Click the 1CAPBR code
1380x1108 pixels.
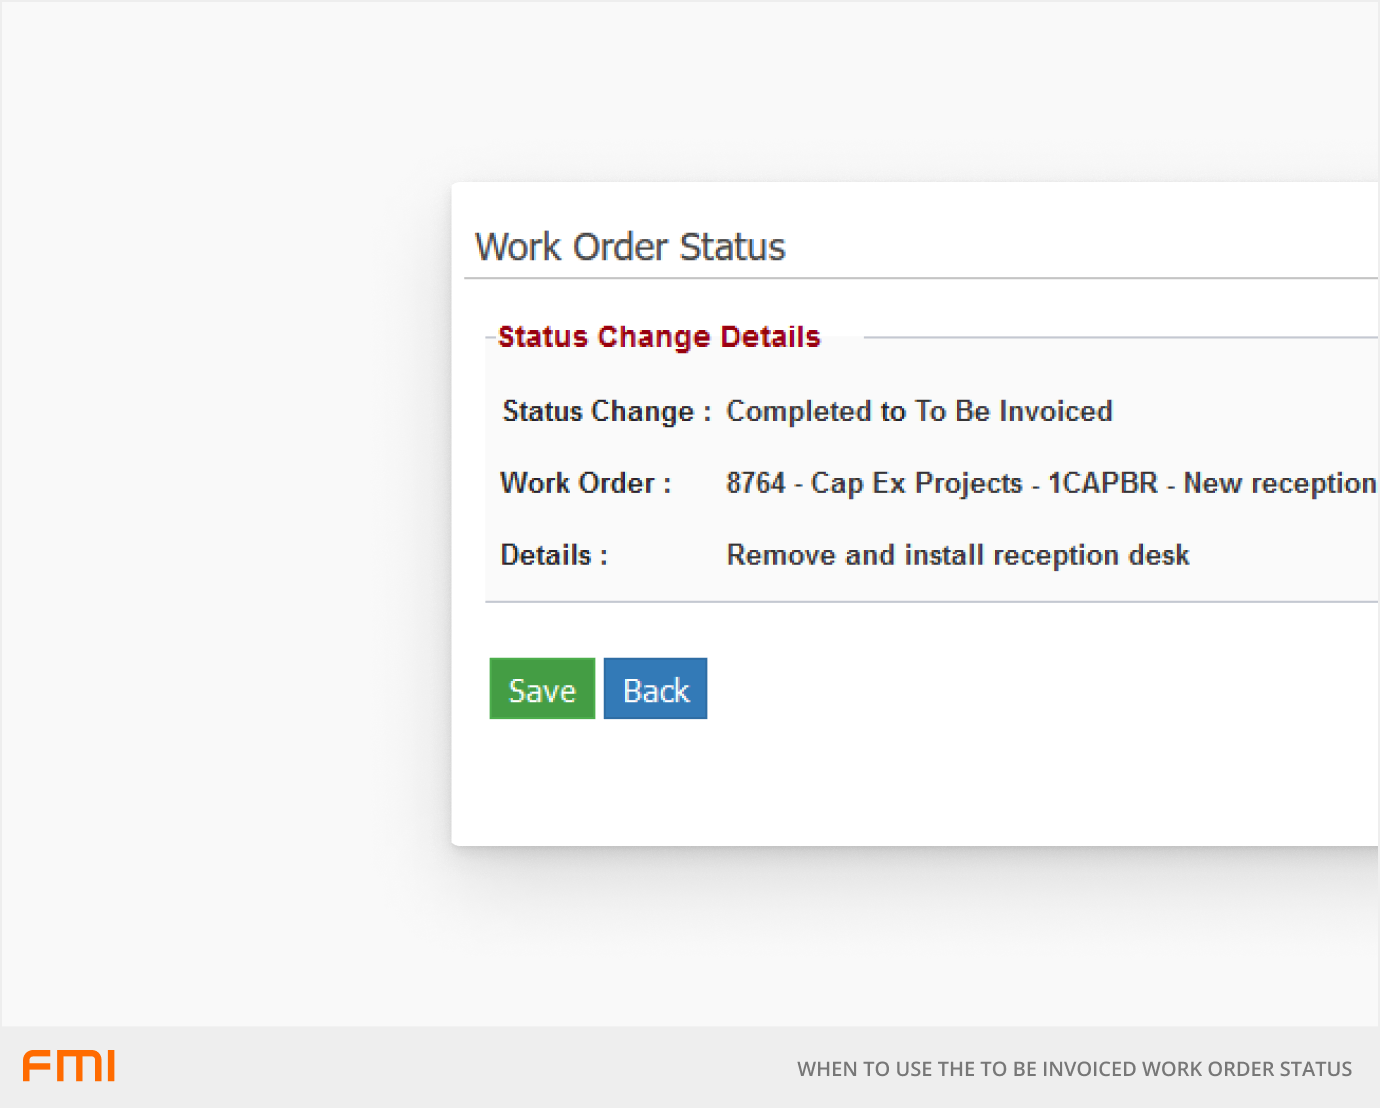[1102, 483]
